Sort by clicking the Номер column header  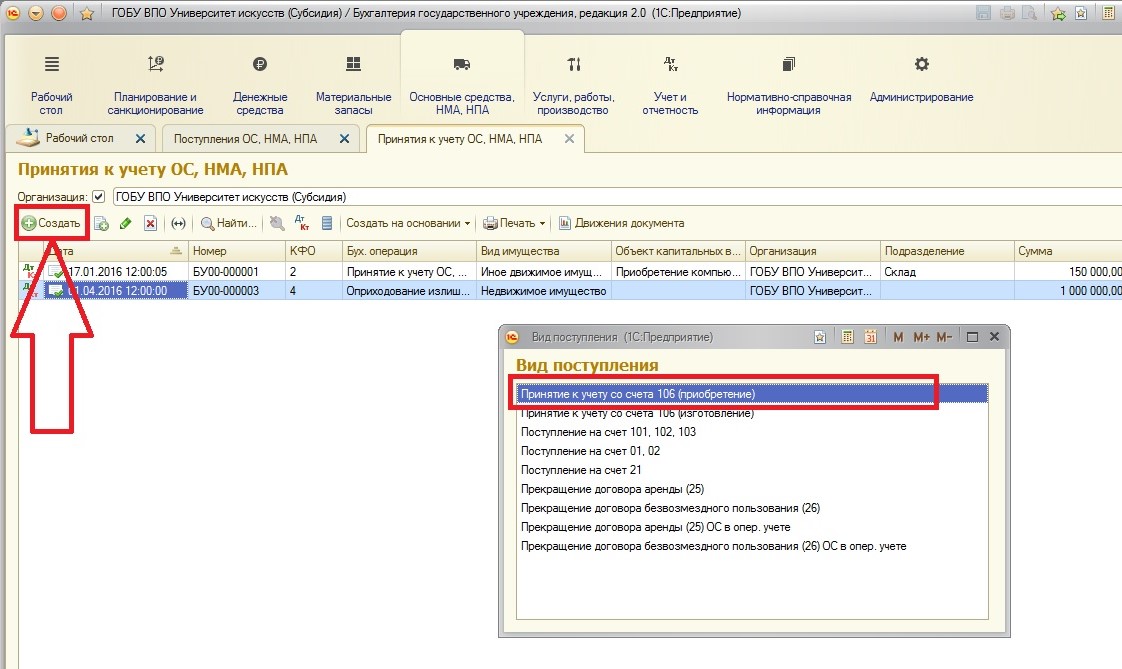(234, 251)
